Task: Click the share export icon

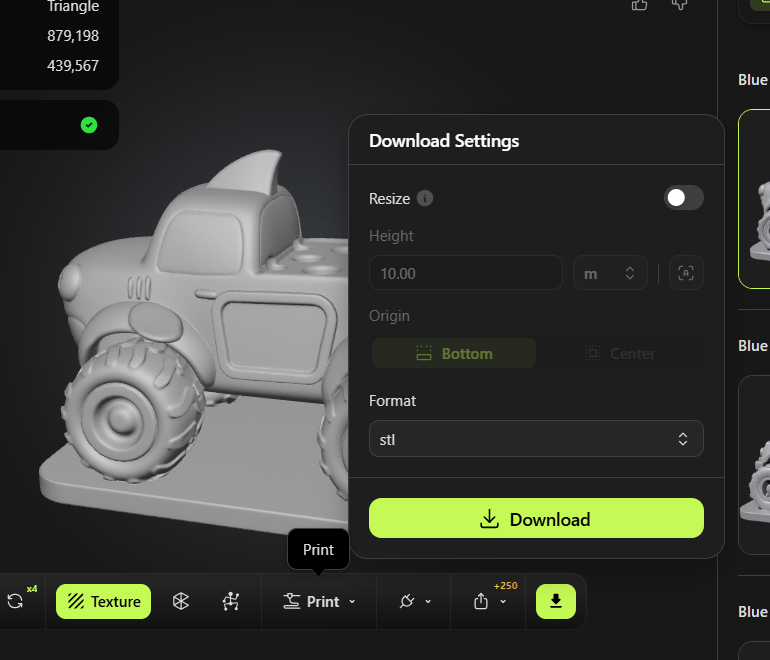Action: tap(481, 601)
